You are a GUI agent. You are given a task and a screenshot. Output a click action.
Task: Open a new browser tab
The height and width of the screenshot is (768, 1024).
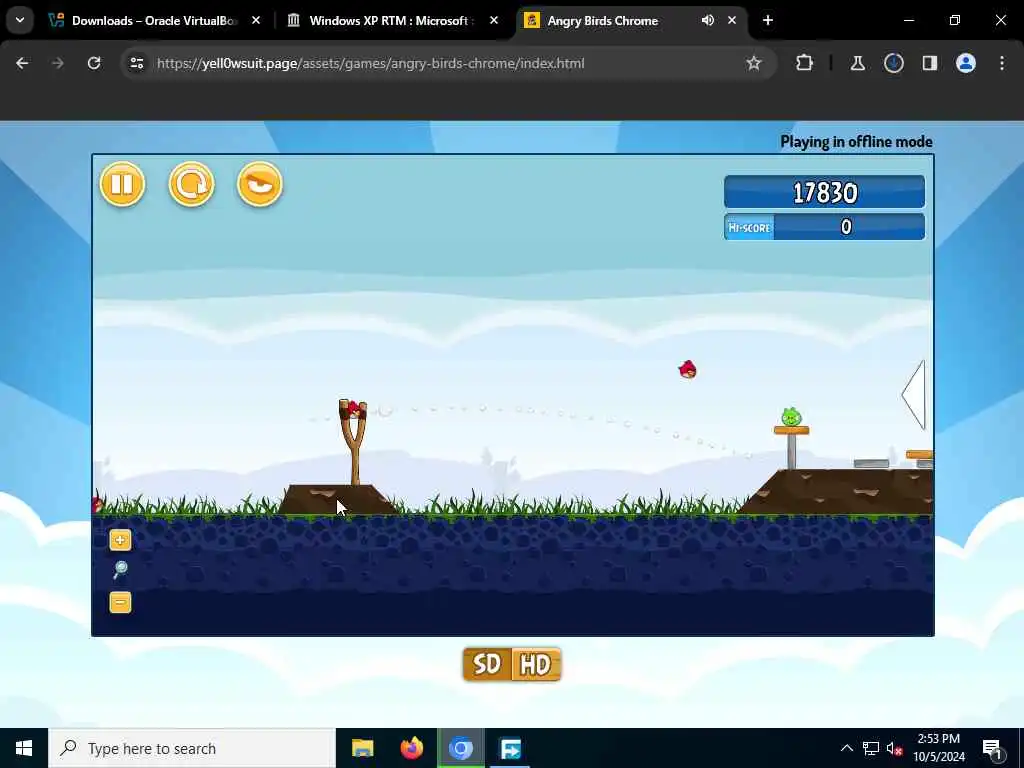(768, 21)
